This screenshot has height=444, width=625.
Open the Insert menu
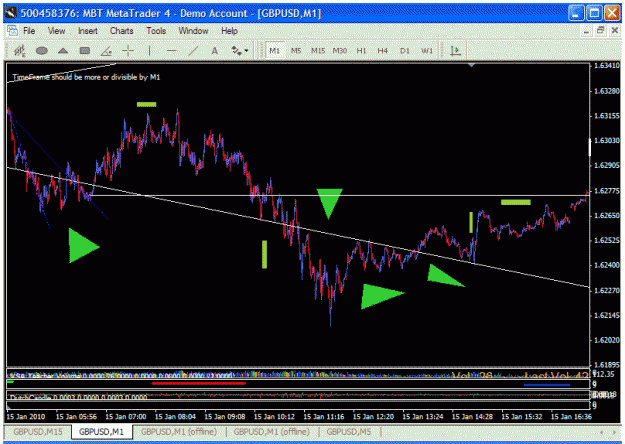[x=88, y=31]
